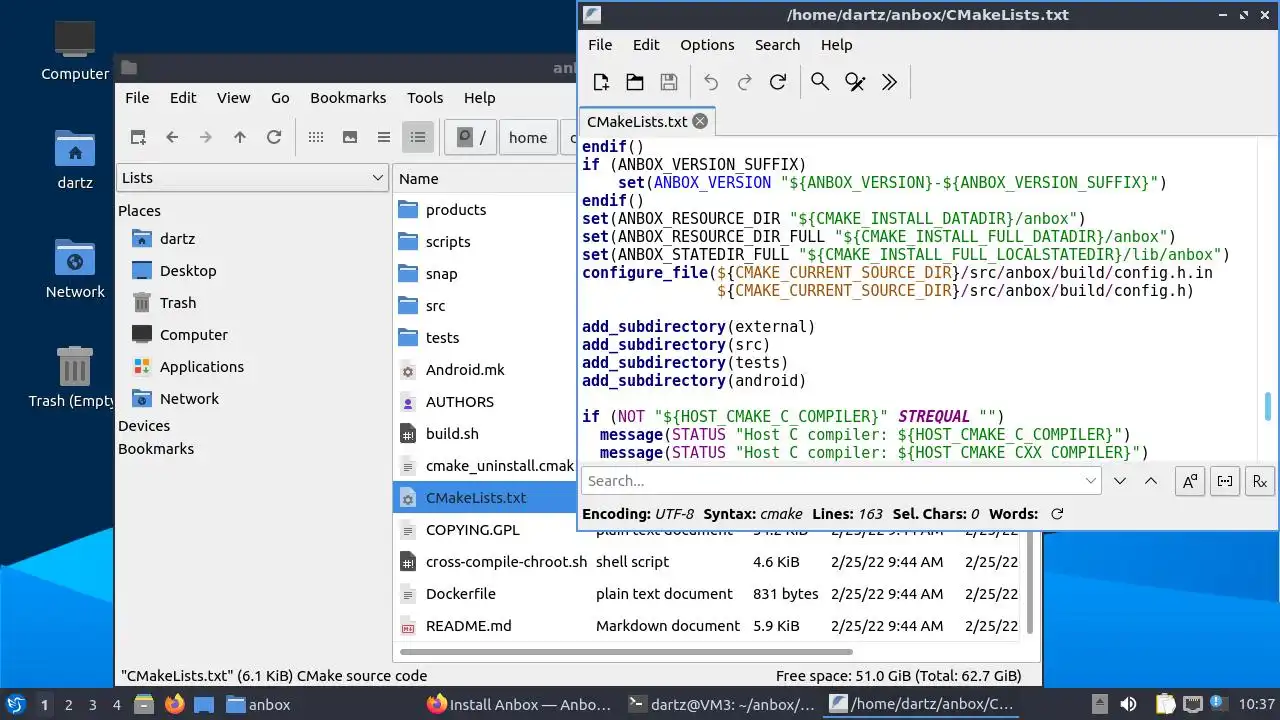Click the volume icon in system tray
The width and height of the screenshot is (1280, 720).
coord(1128,704)
